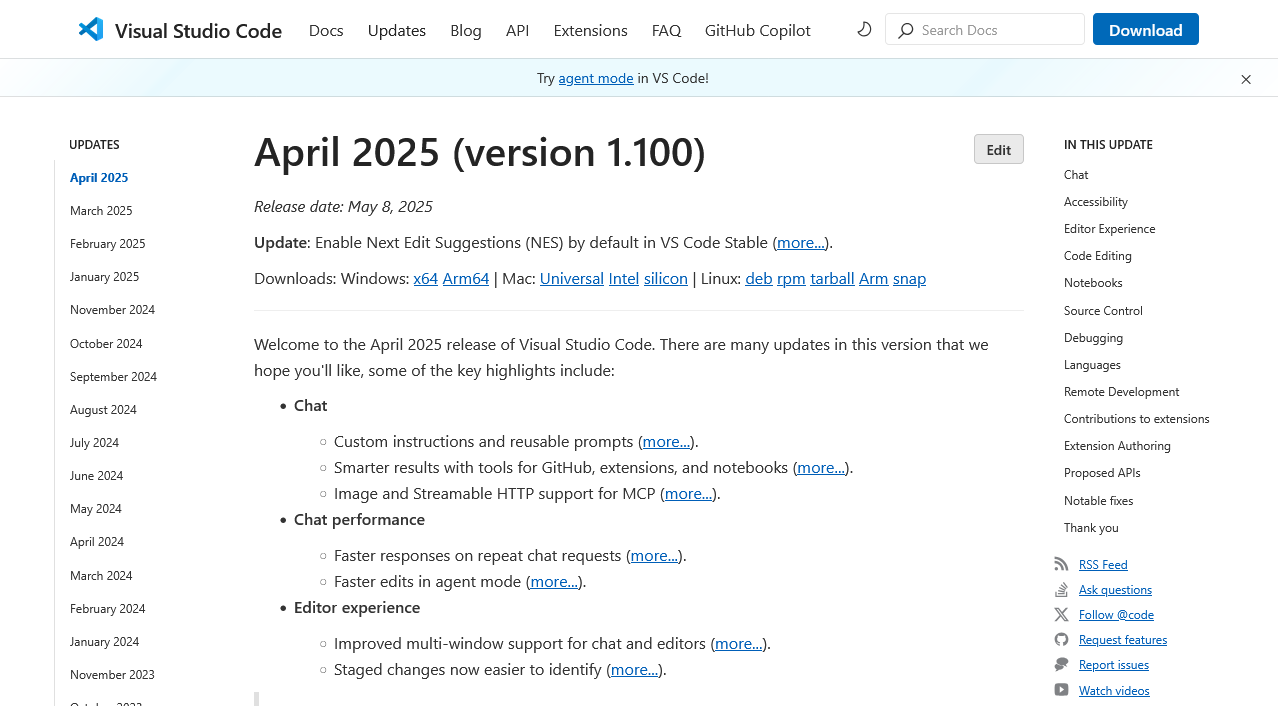
Task: Select November 2024 release notes
Action: [113, 310]
